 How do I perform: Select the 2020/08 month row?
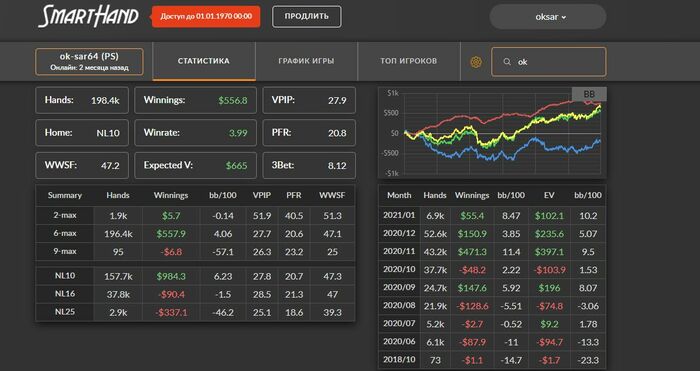click(x=492, y=306)
